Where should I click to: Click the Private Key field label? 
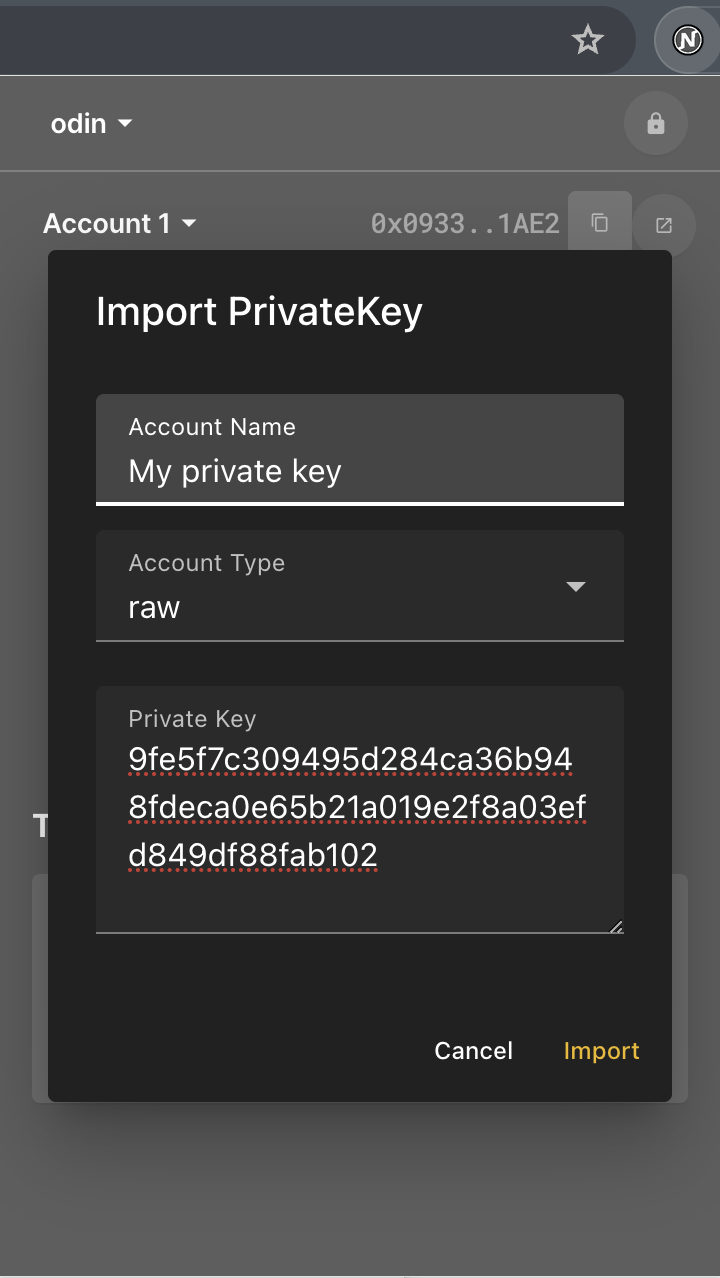pyautogui.click(x=191, y=718)
